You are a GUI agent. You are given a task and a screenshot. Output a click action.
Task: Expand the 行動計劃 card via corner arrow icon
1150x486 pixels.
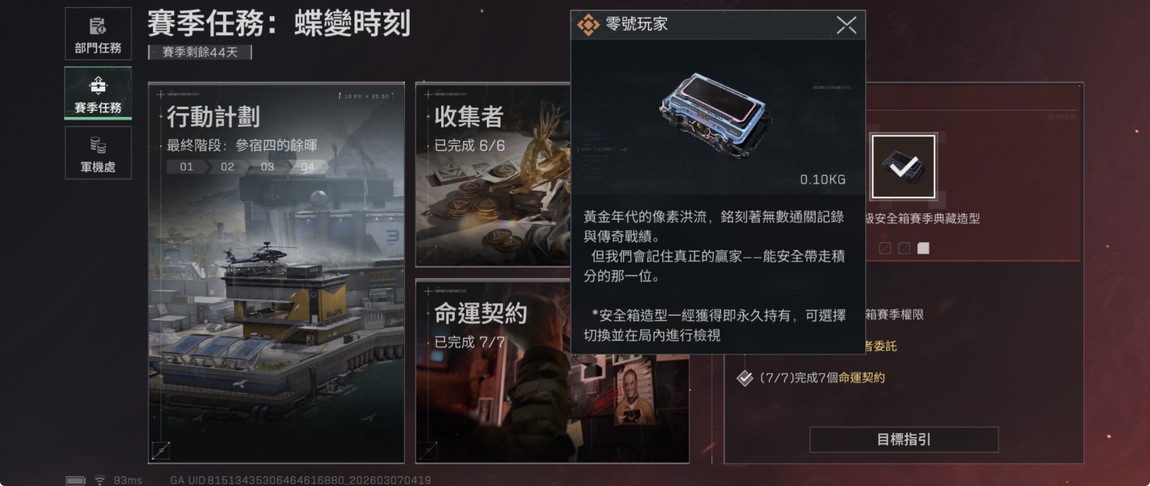tap(163, 450)
